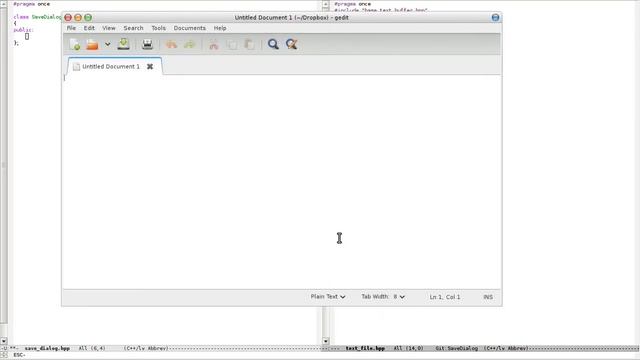640x360 pixels.
Task: Maximize the gedit window with green button
Action: pyautogui.click(x=88, y=18)
